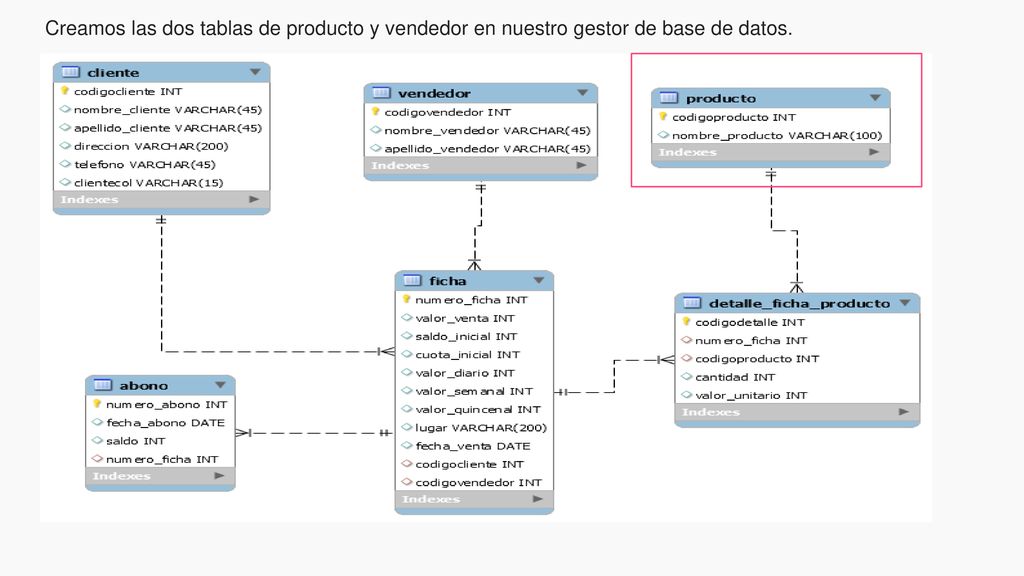
Task: Select the codigodetalle key icon
Action: click(686, 321)
